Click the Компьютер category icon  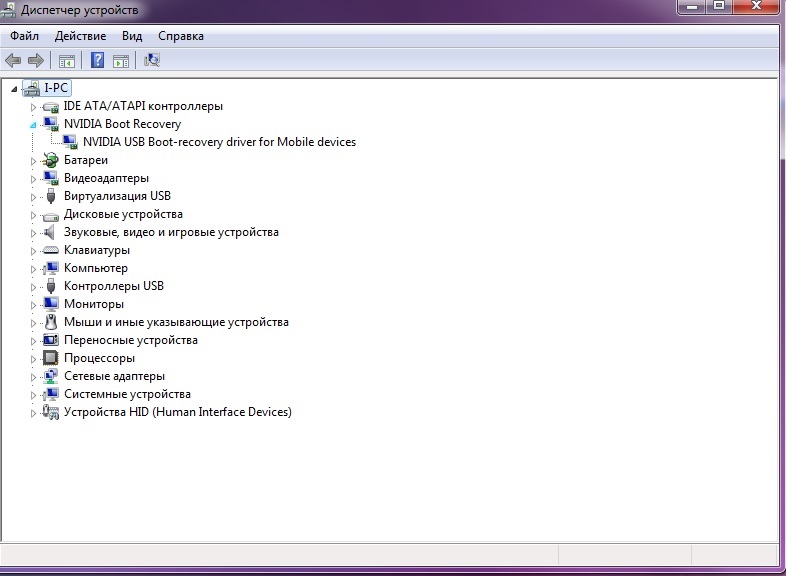pos(51,268)
